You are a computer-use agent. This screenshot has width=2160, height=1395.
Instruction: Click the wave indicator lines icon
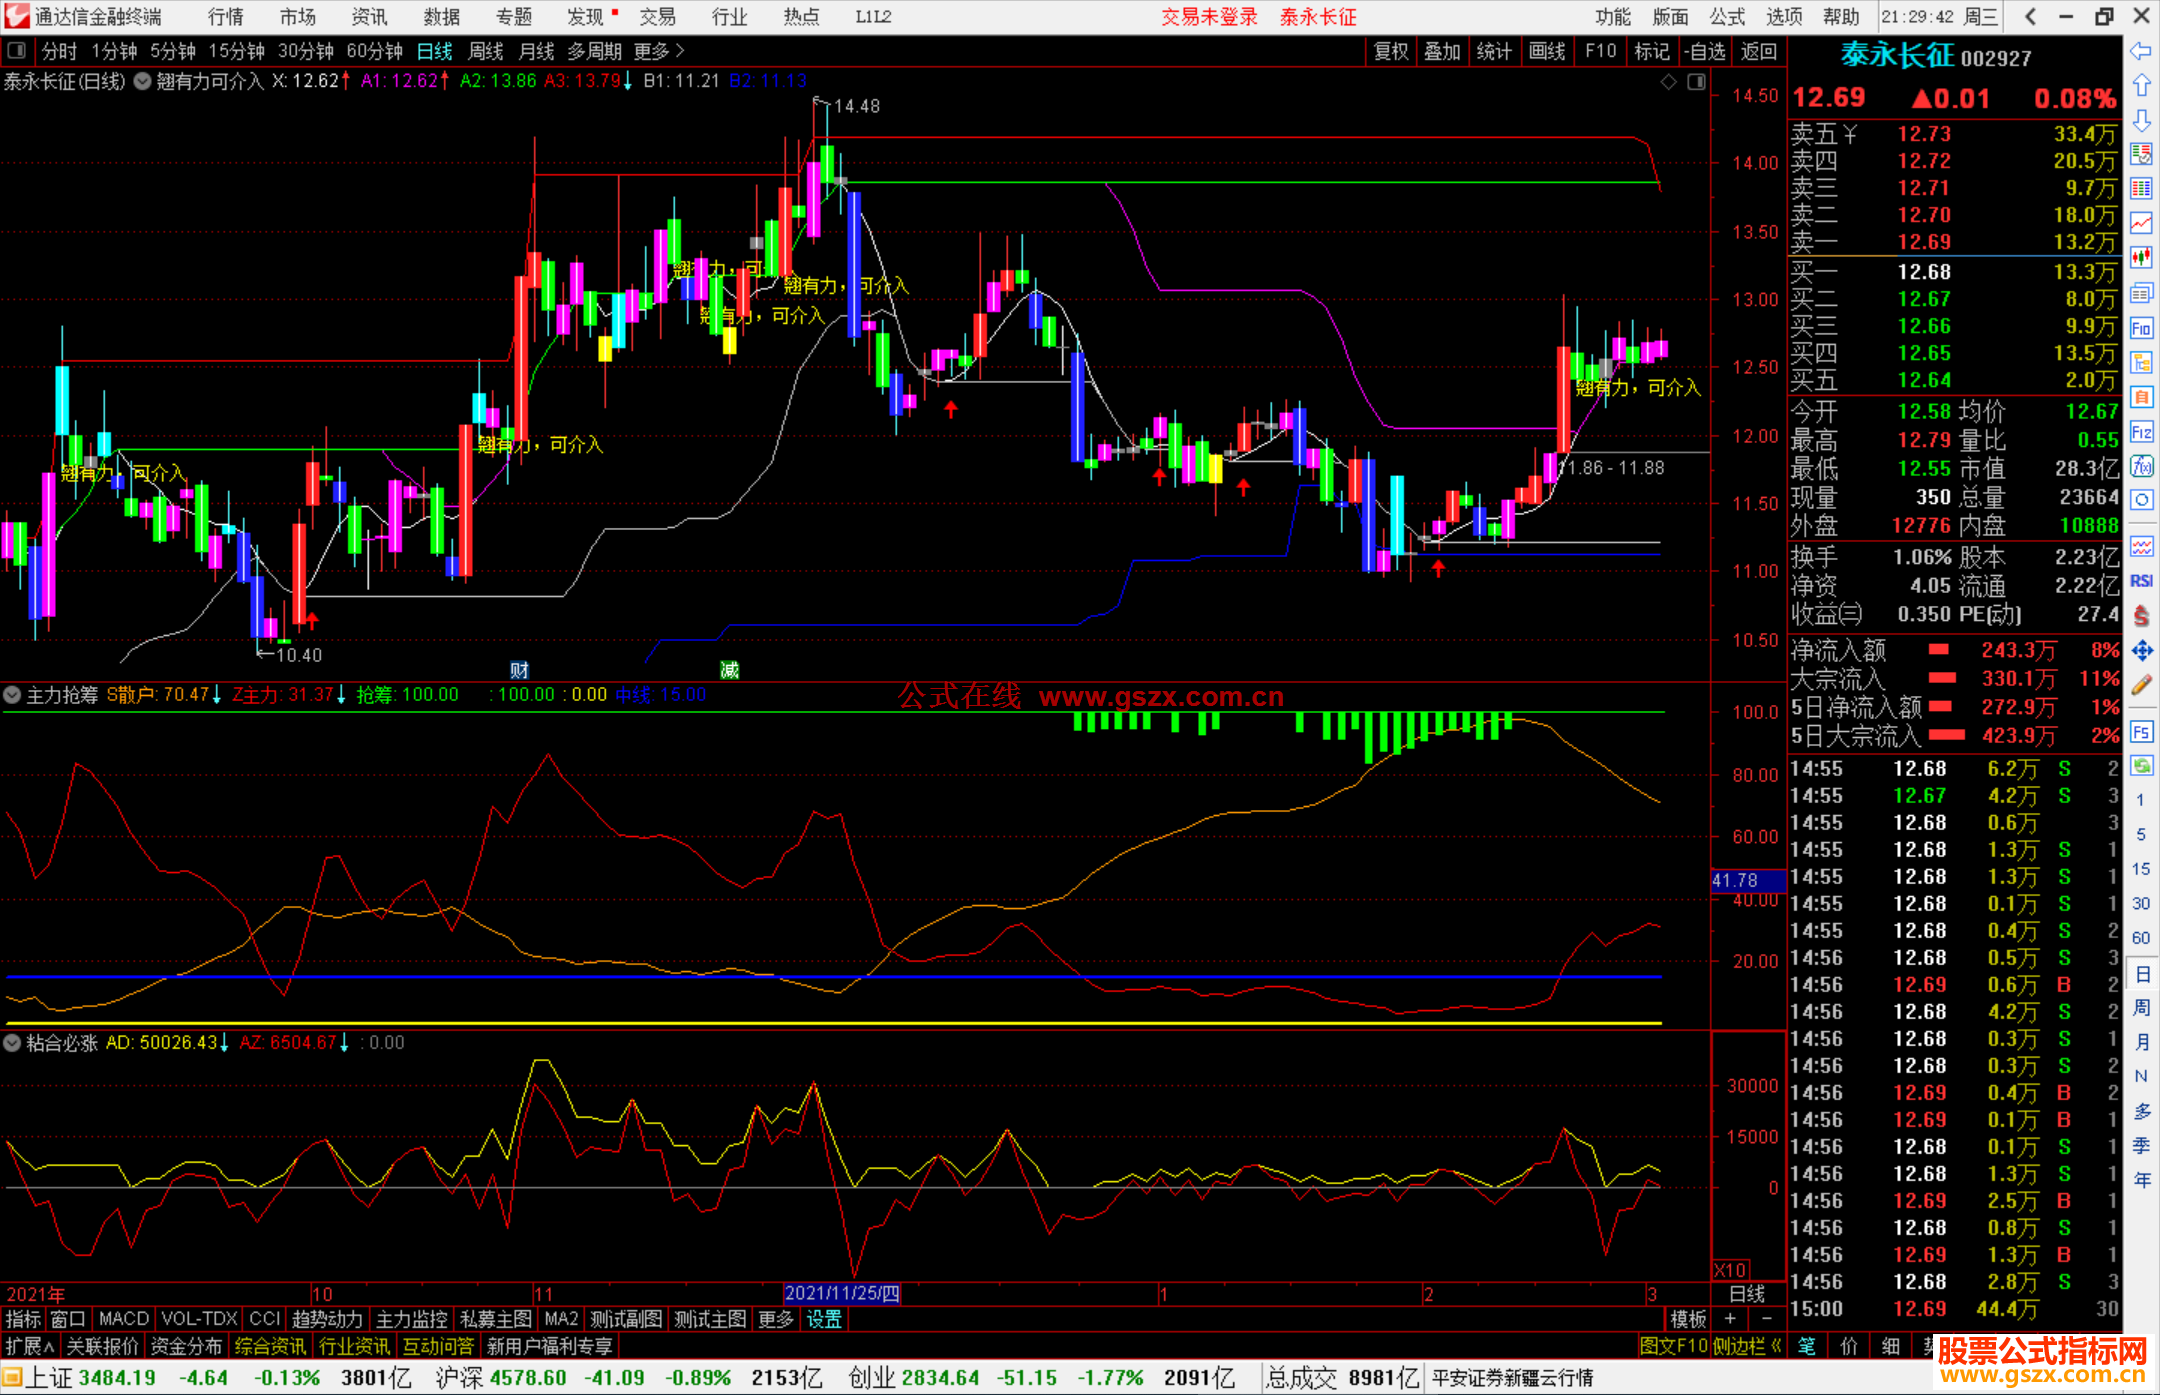click(2141, 546)
